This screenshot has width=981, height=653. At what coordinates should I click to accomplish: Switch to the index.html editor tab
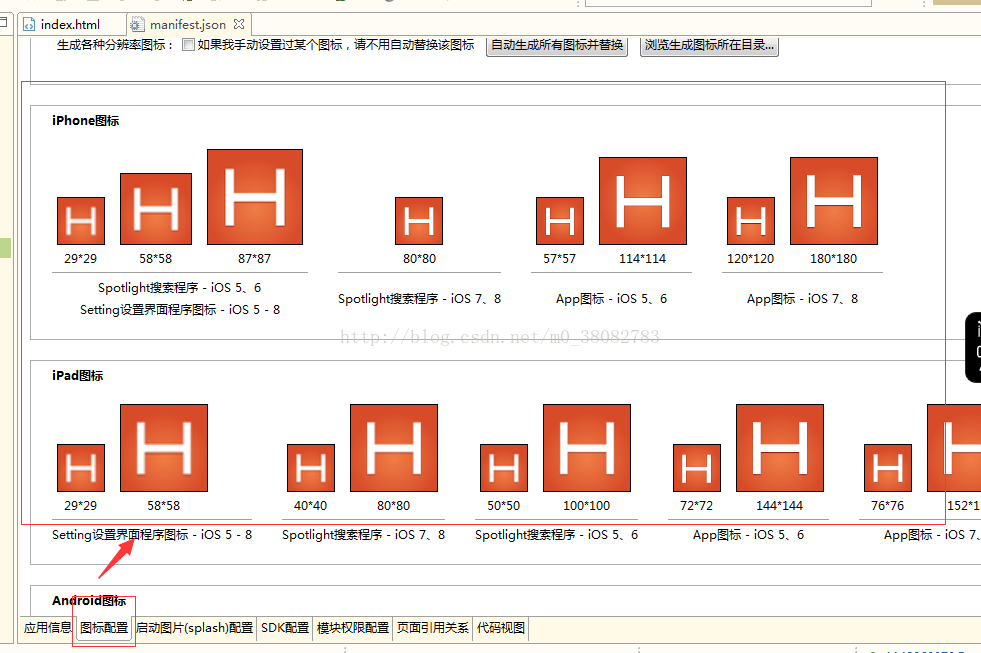[x=69, y=24]
